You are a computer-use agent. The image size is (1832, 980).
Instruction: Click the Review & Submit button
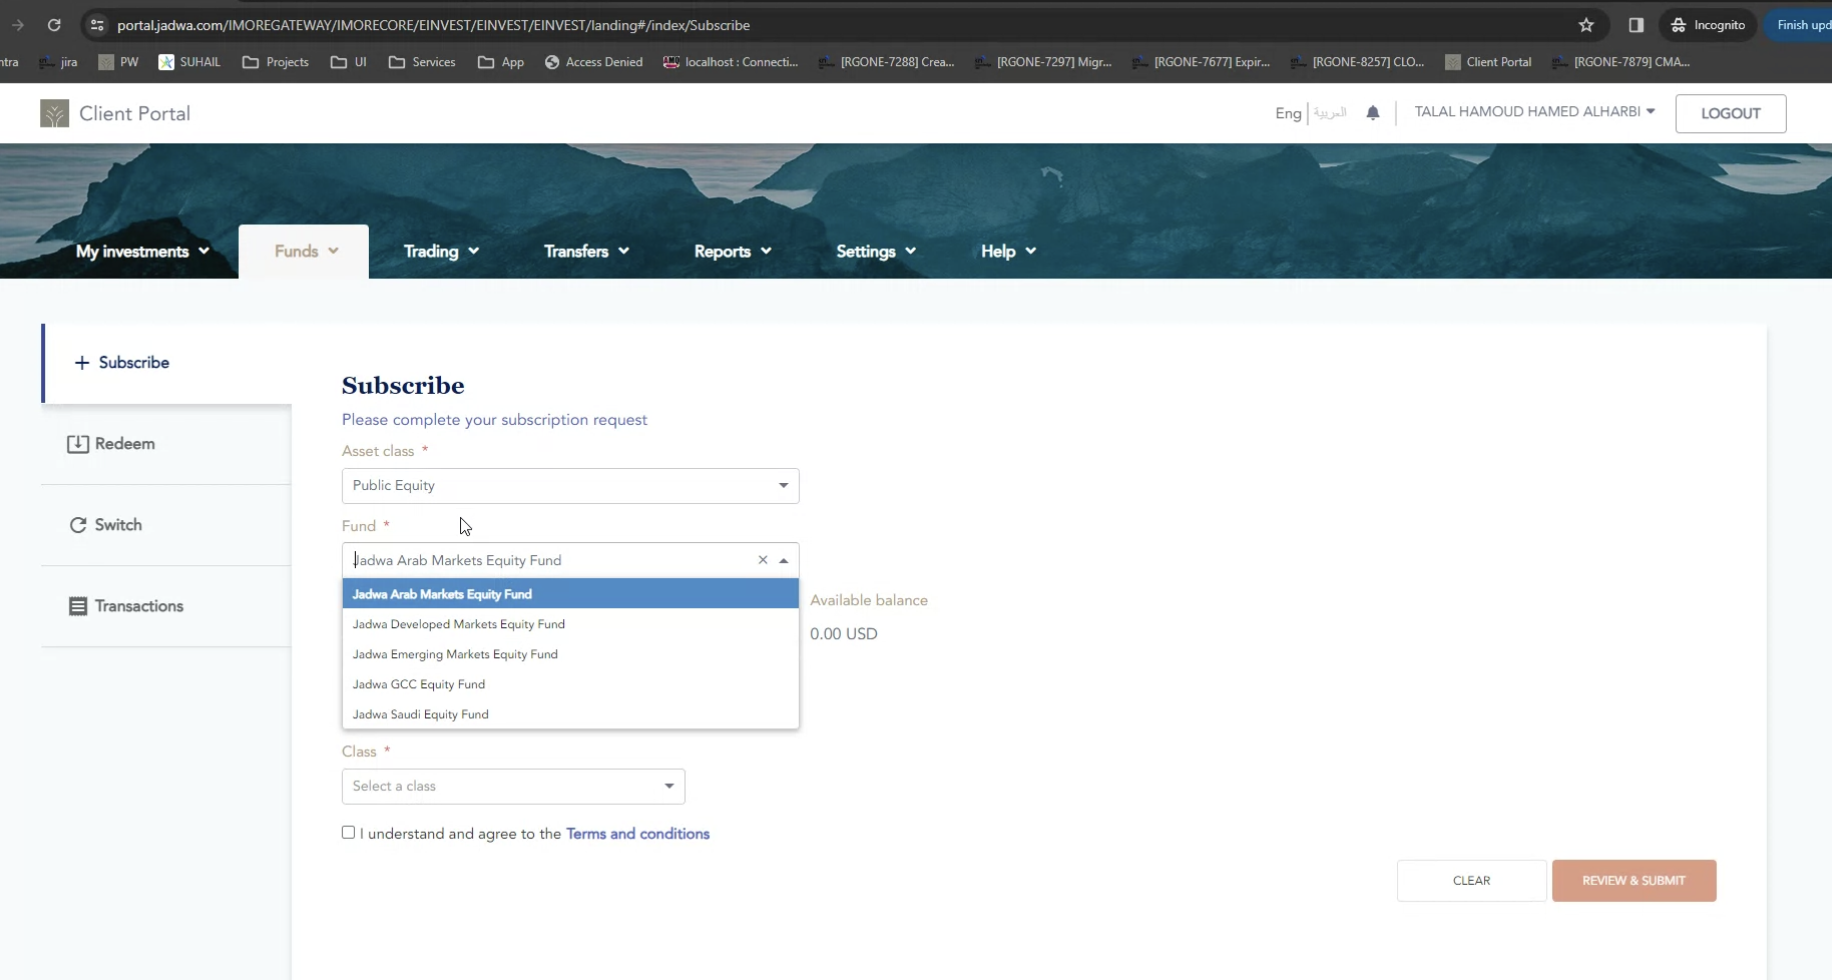(x=1633, y=881)
